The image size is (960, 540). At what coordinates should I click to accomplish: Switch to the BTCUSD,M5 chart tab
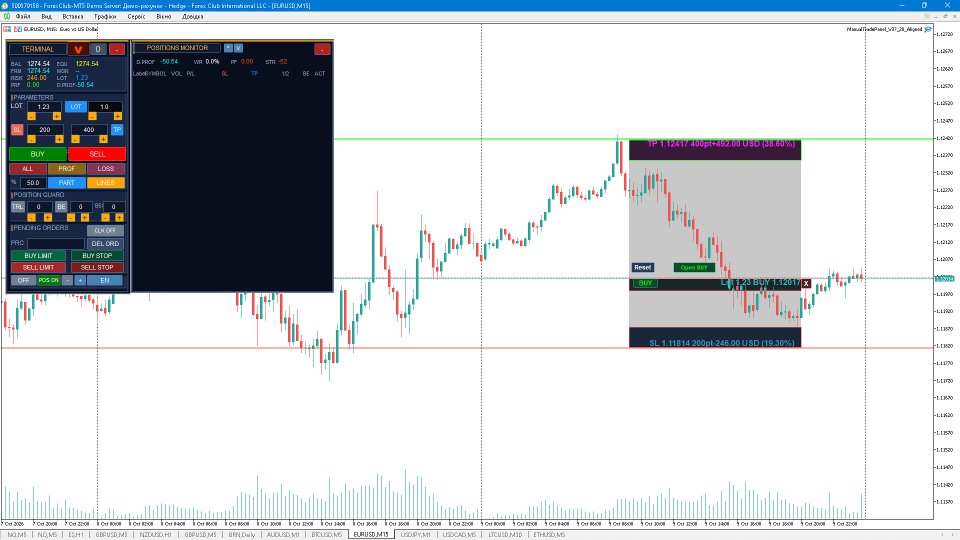(x=326, y=534)
